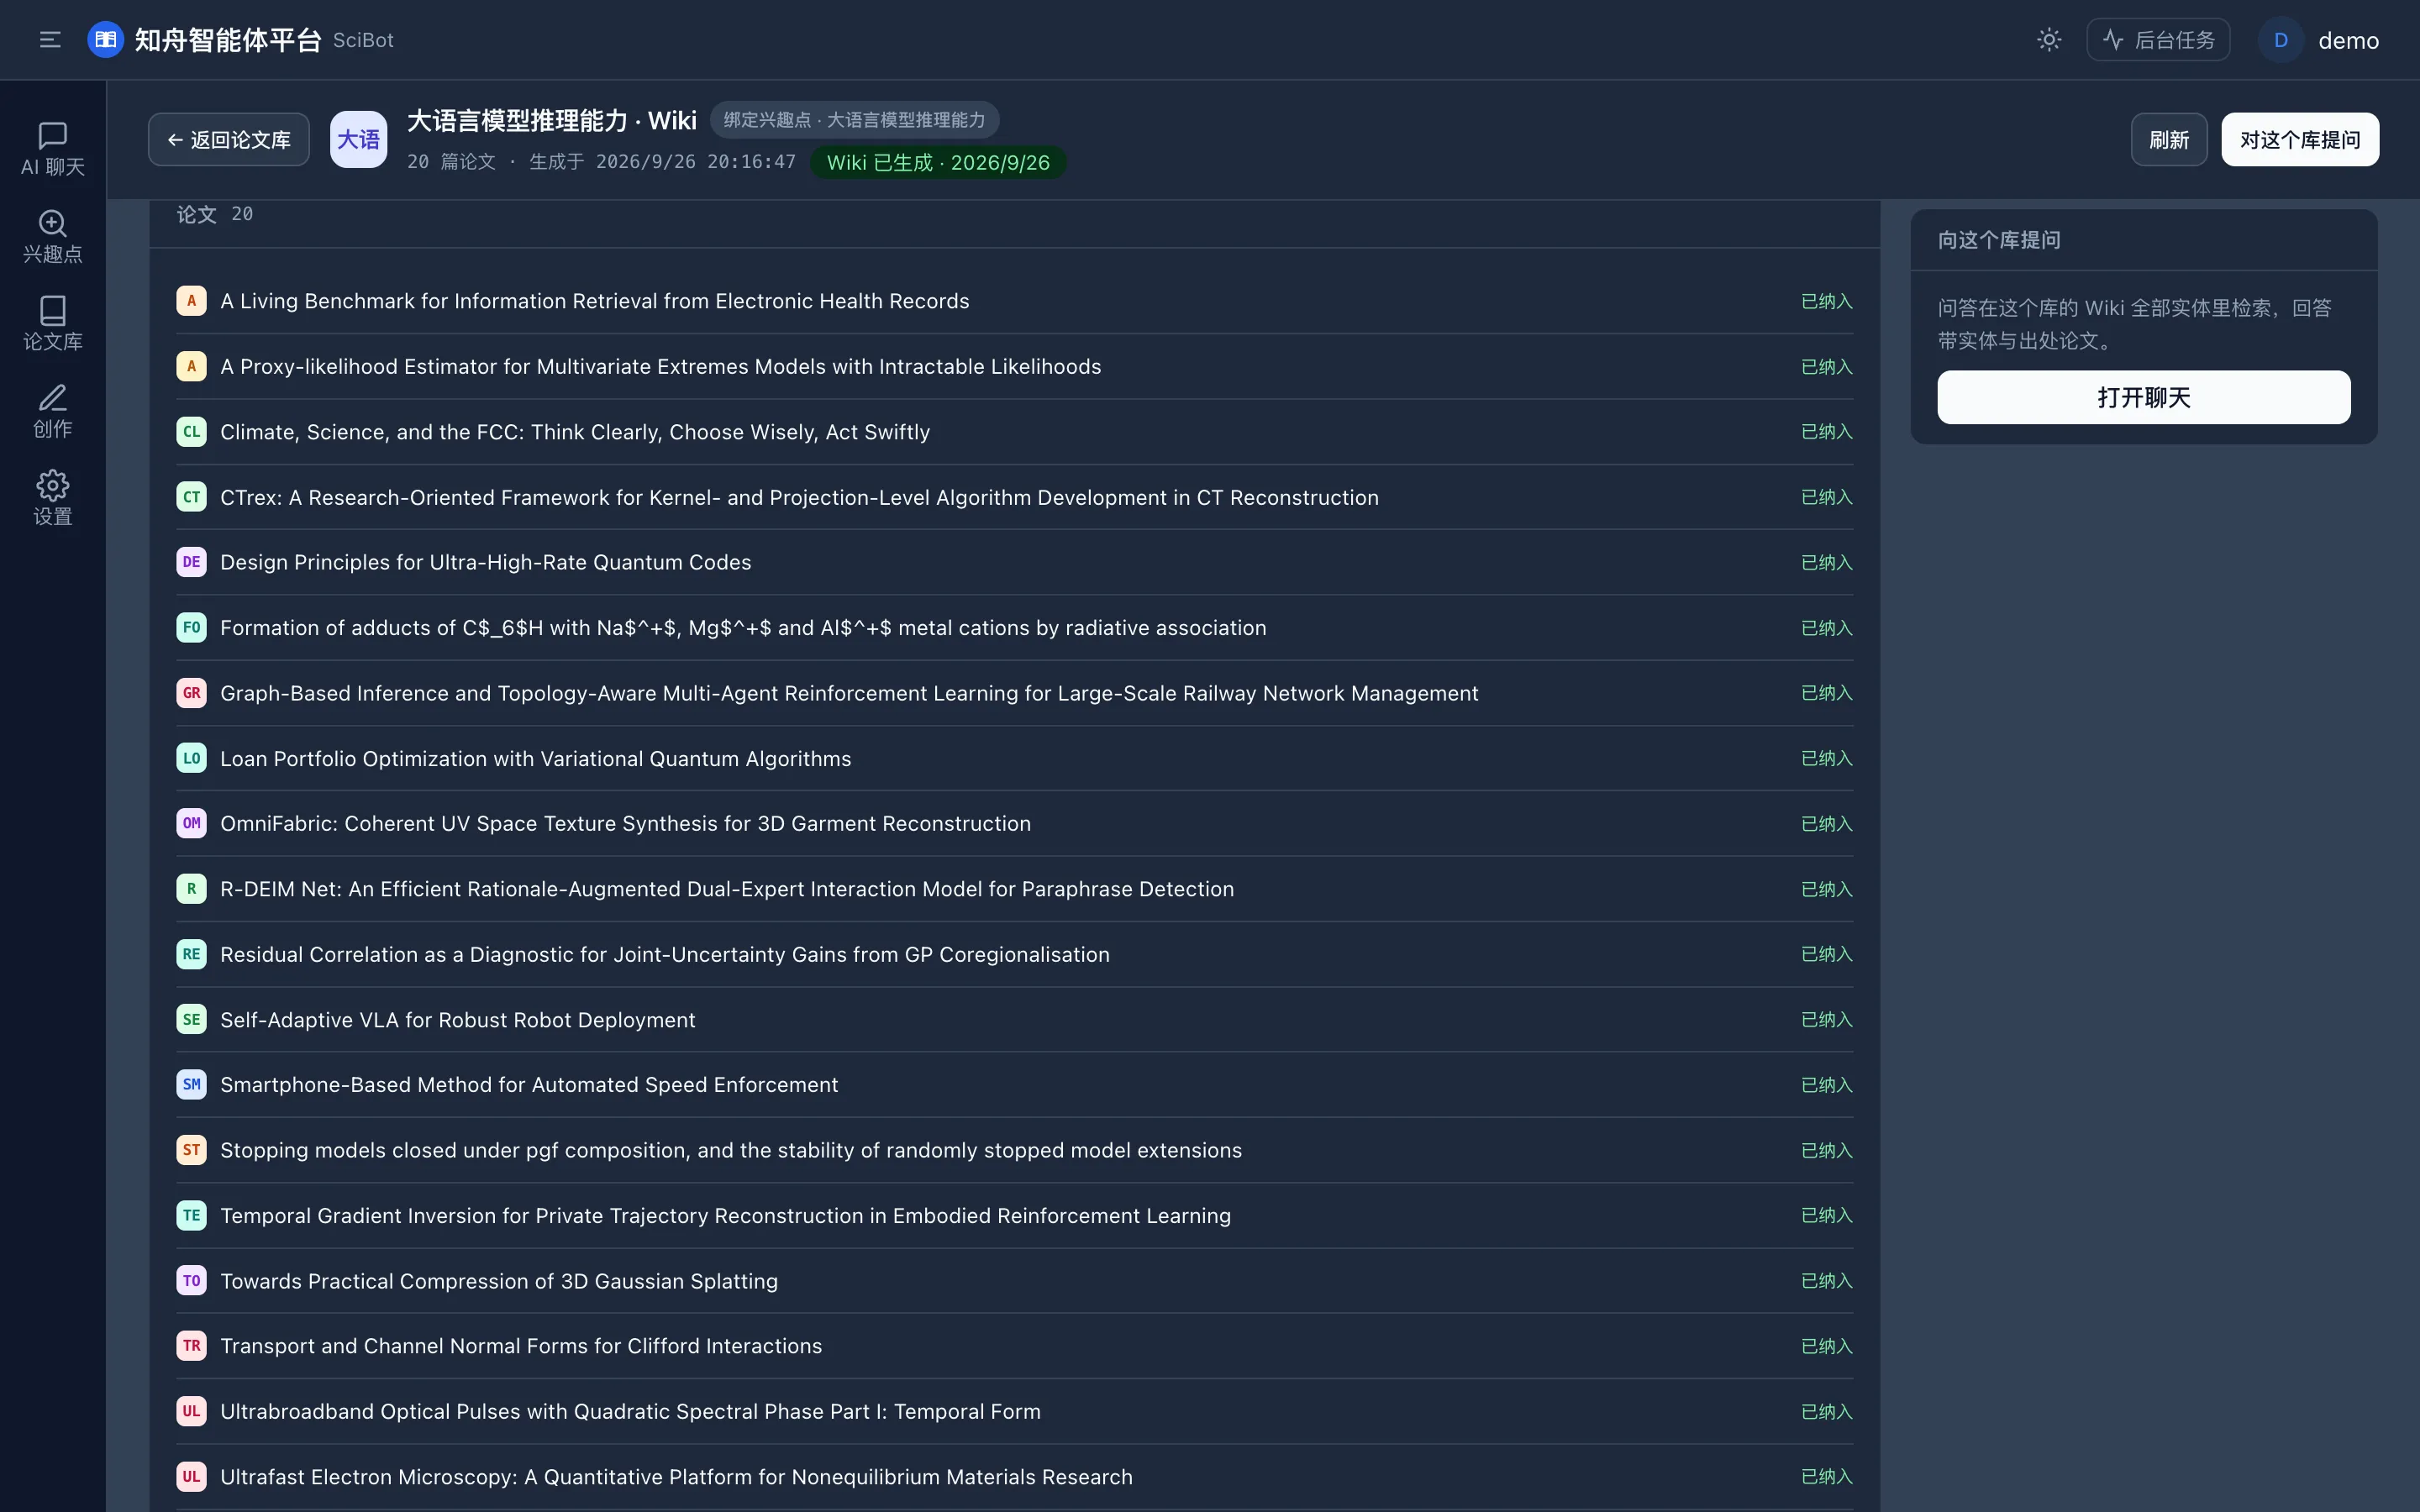Viewport: 2420px width, 1512px height.
Task: Open the OmniFabric paper row
Action: pyautogui.click(x=1014, y=824)
